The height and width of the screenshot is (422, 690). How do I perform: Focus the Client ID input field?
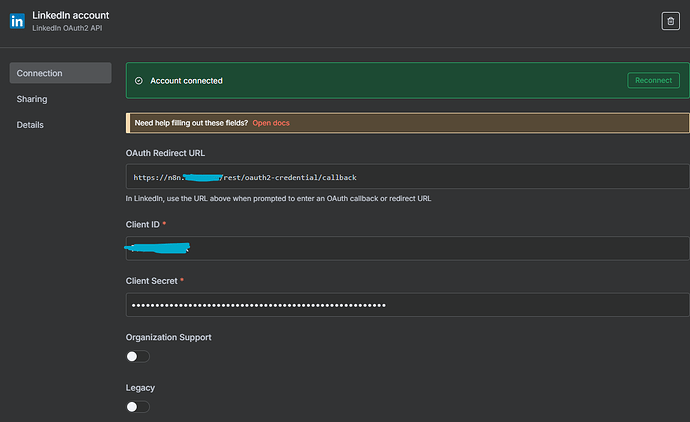tap(407, 249)
